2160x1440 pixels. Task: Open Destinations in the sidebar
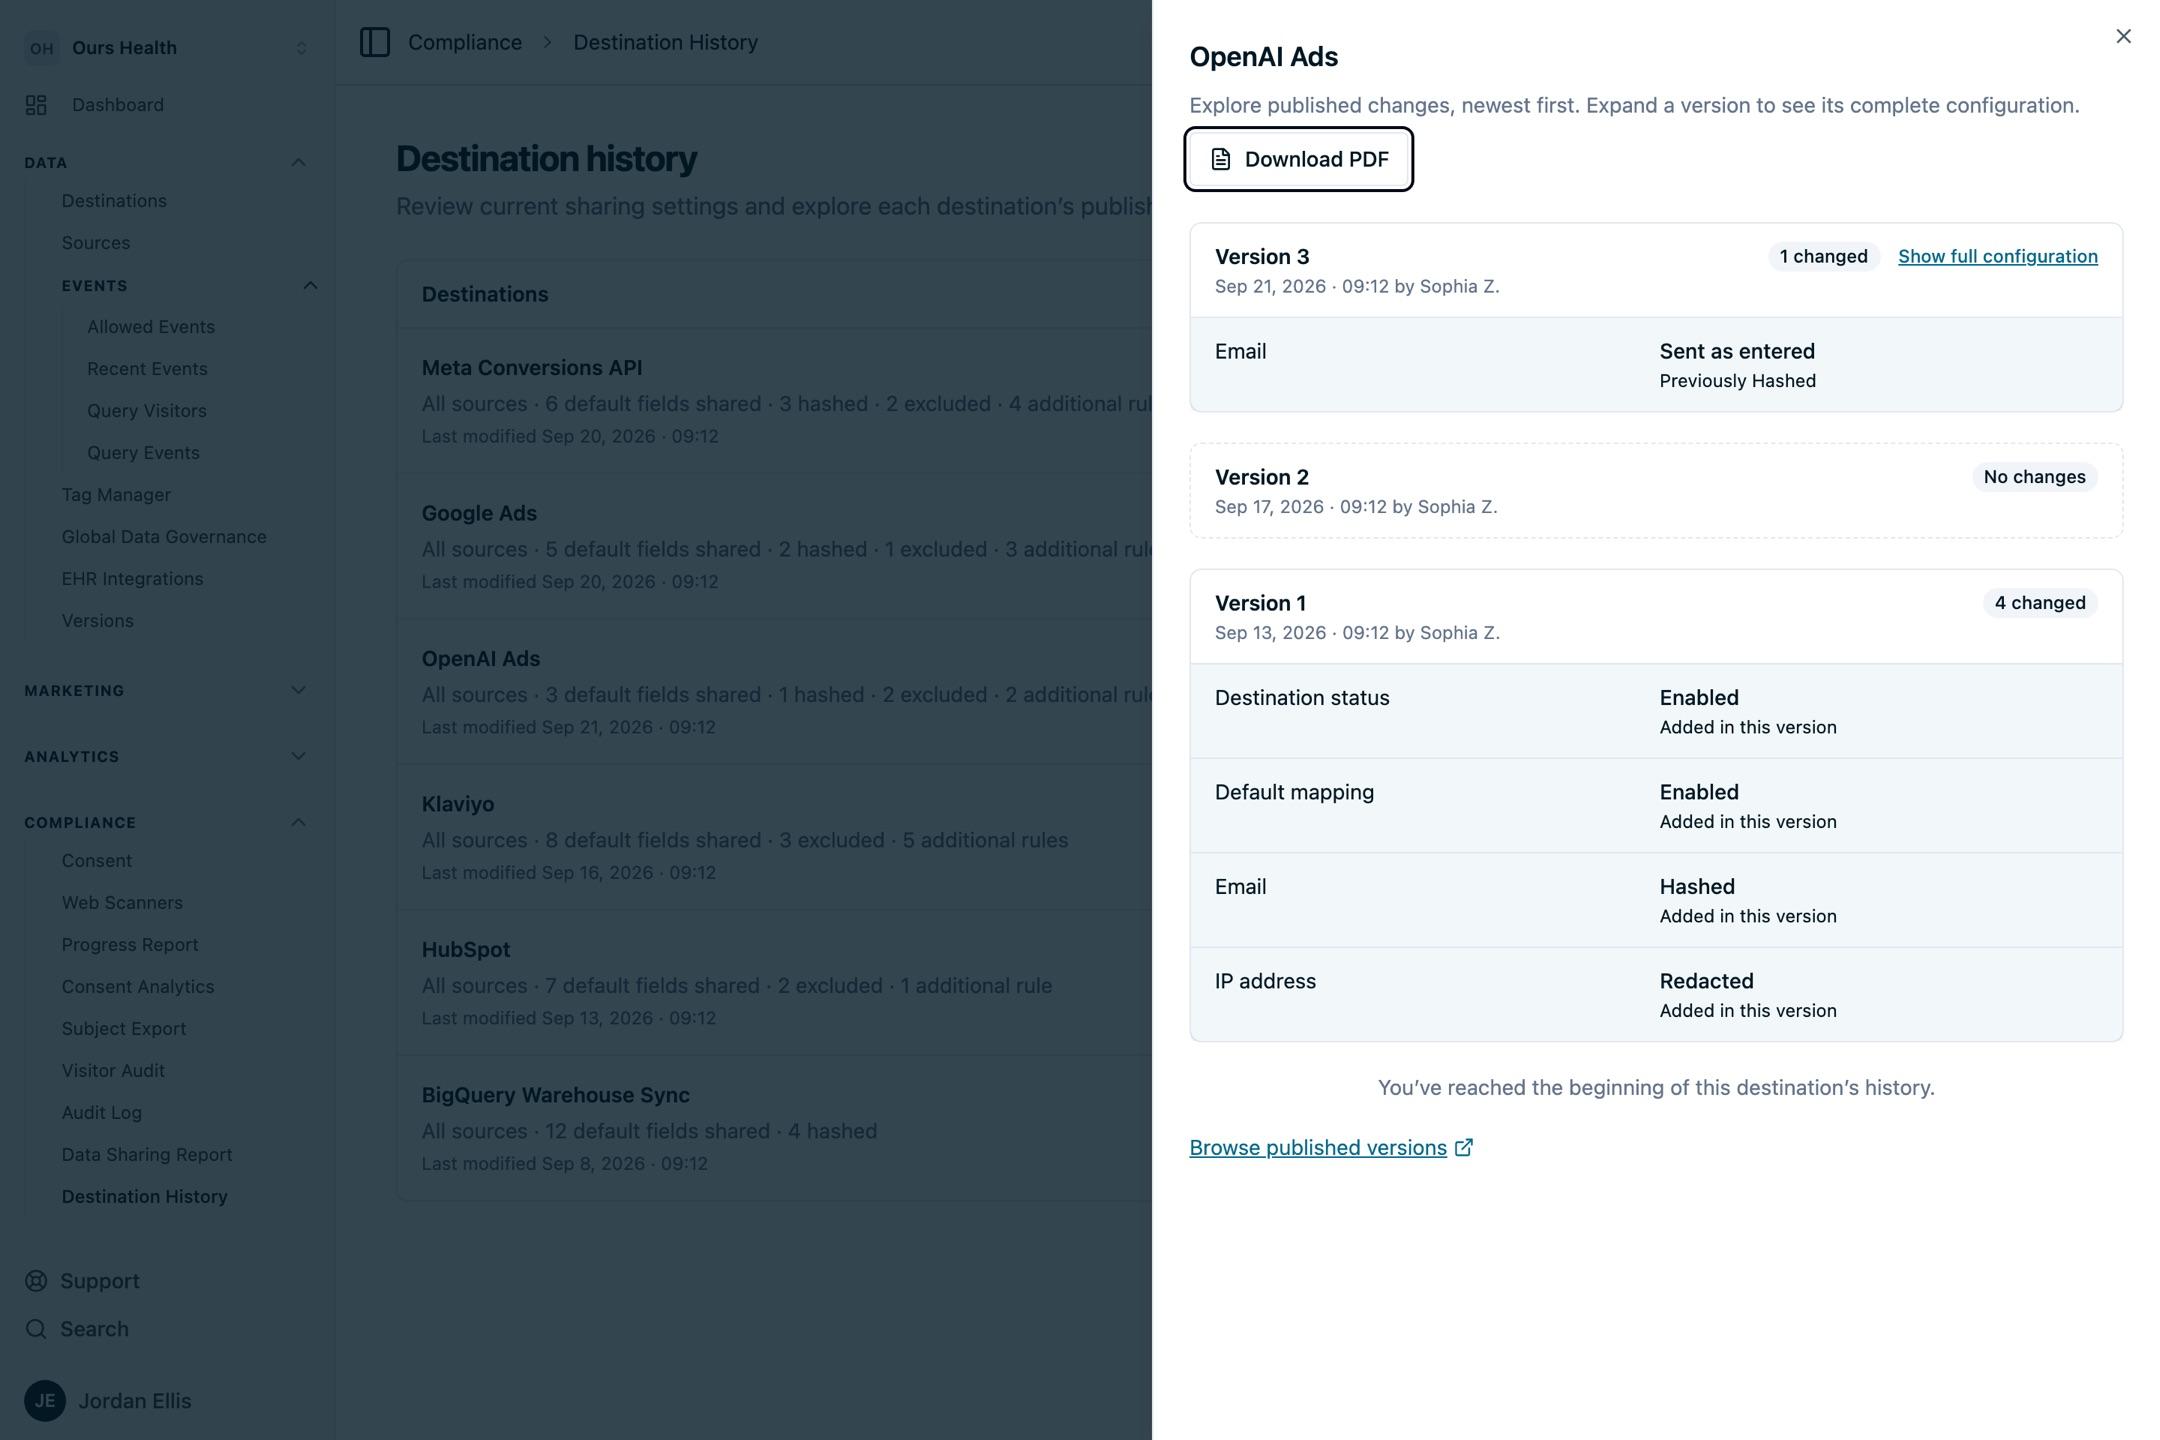point(114,201)
